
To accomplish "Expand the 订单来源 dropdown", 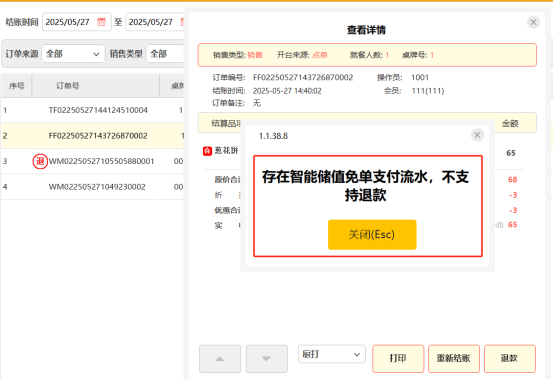I will coord(73,54).
